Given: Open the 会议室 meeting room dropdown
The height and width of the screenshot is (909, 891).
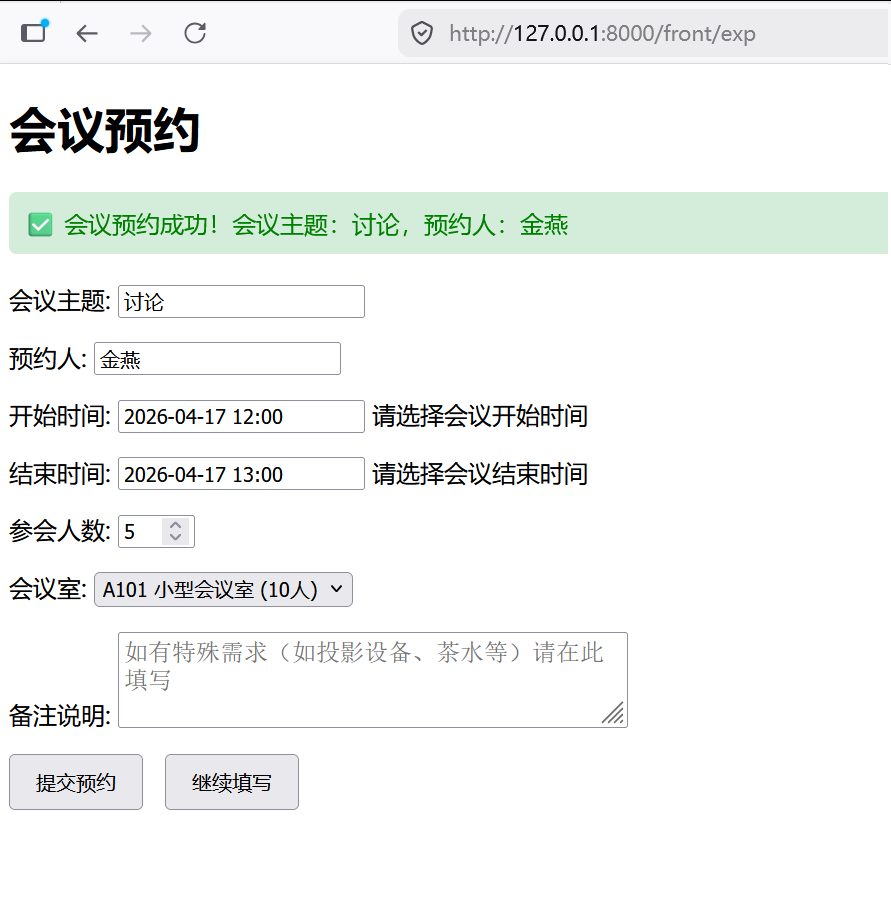Looking at the screenshot, I should pyautogui.click(x=222, y=589).
